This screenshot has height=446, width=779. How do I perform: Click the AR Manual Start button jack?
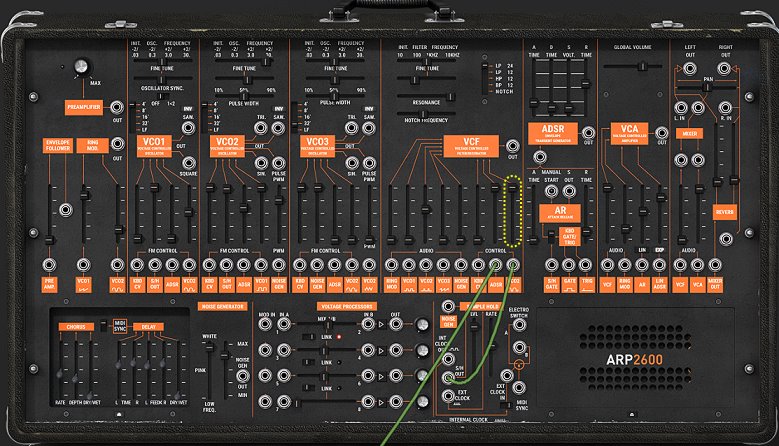click(551, 191)
